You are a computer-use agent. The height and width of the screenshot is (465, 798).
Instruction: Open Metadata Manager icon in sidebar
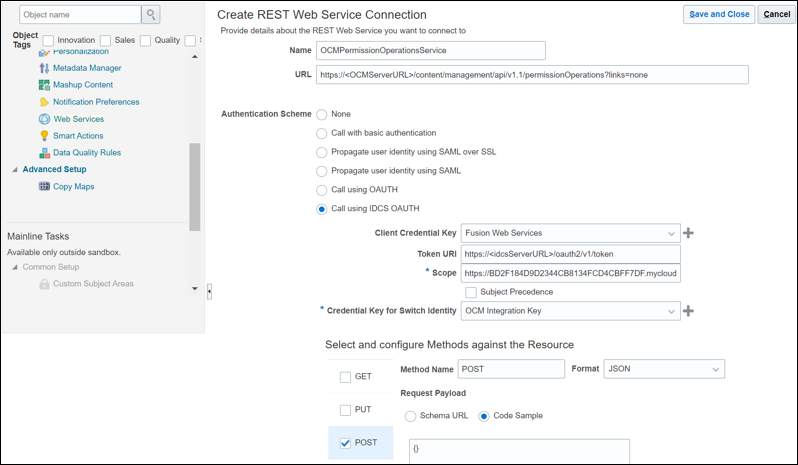pyautogui.click(x=44, y=68)
